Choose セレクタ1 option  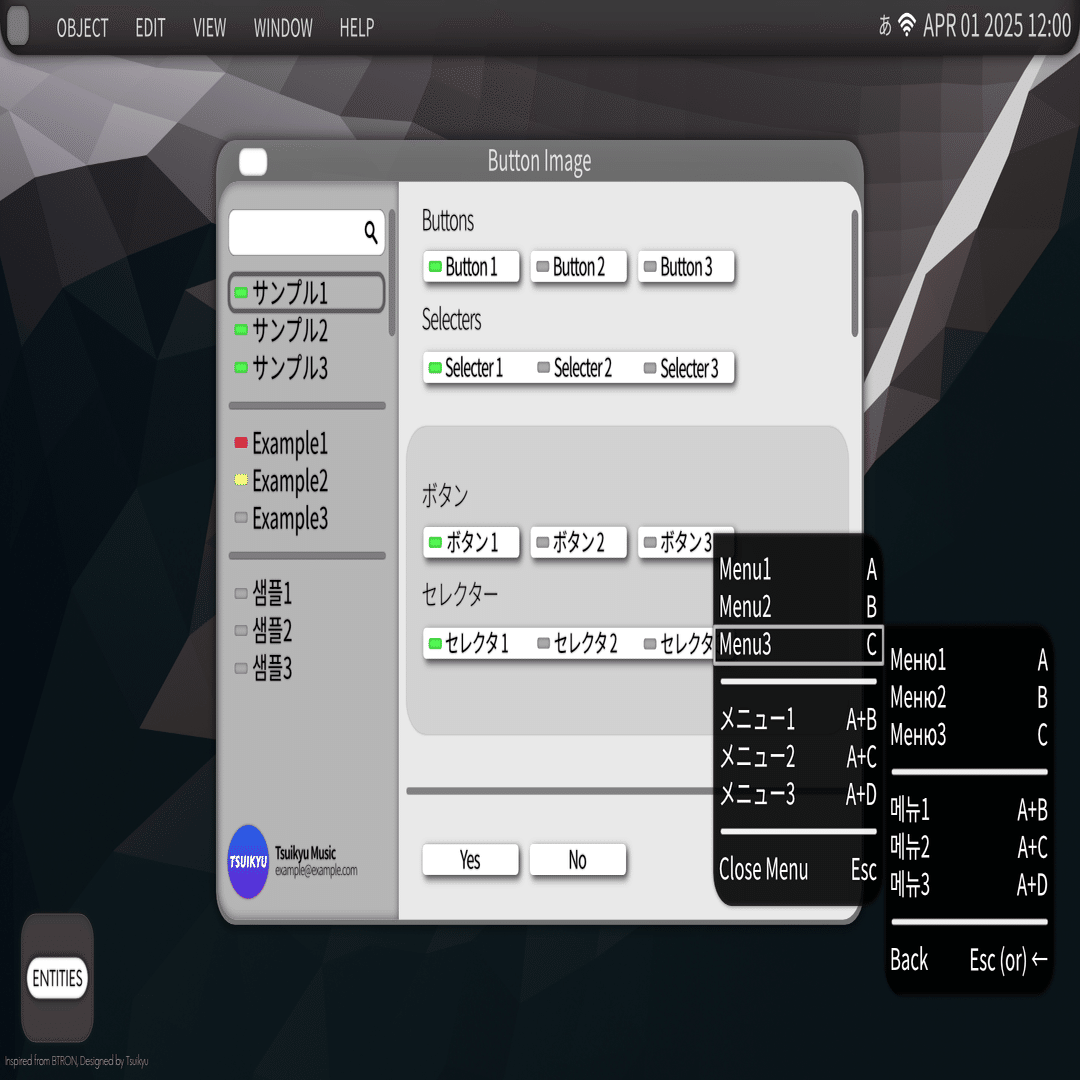(x=475, y=643)
